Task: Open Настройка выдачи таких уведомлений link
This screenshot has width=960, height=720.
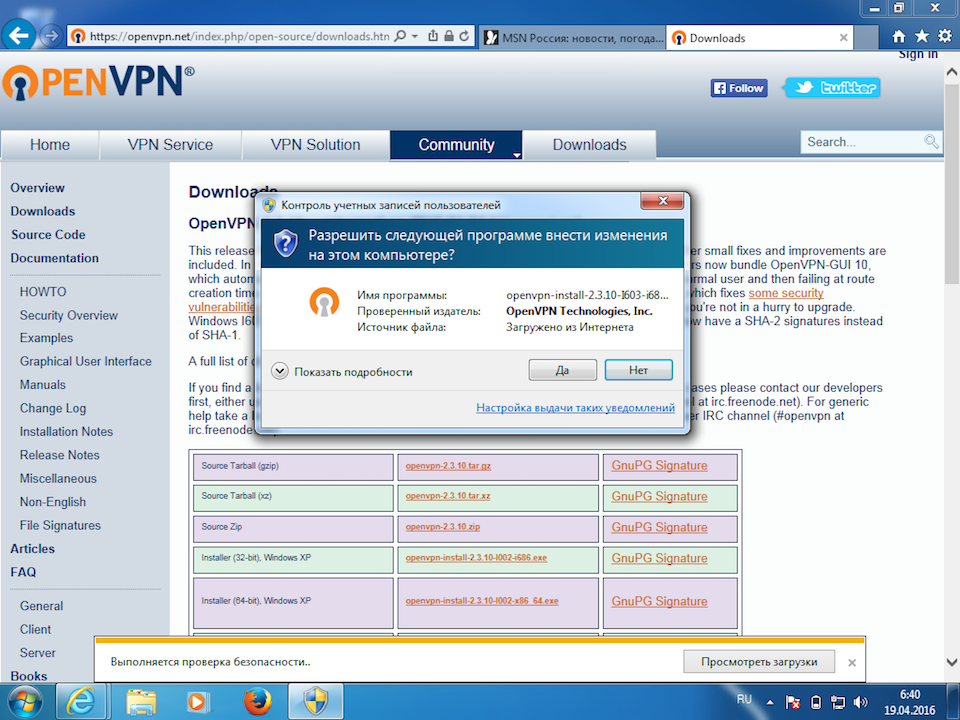Action: pyautogui.click(x=576, y=408)
